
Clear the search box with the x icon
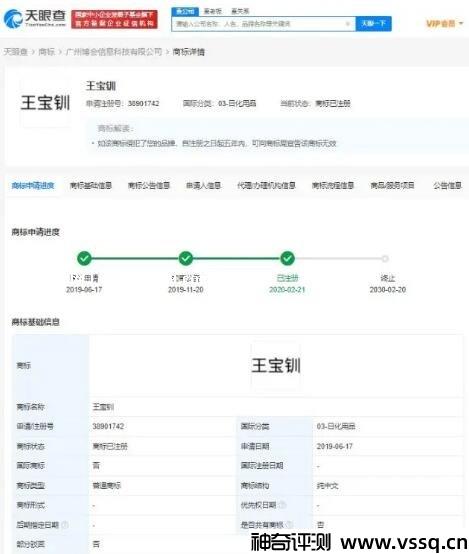(347, 24)
